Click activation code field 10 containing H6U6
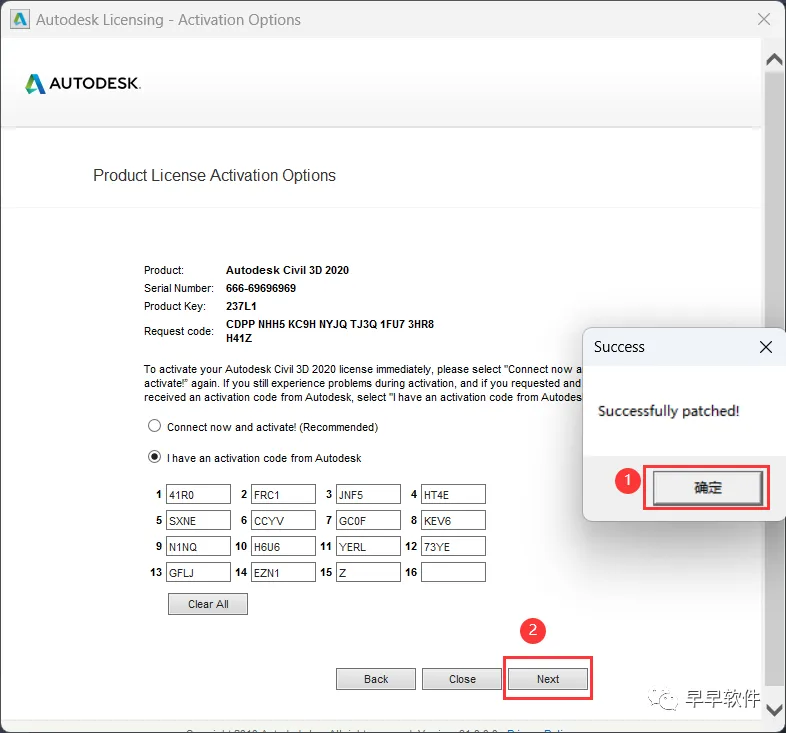The height and width of the screenshot is (733, 786). (x=283, y=546)
